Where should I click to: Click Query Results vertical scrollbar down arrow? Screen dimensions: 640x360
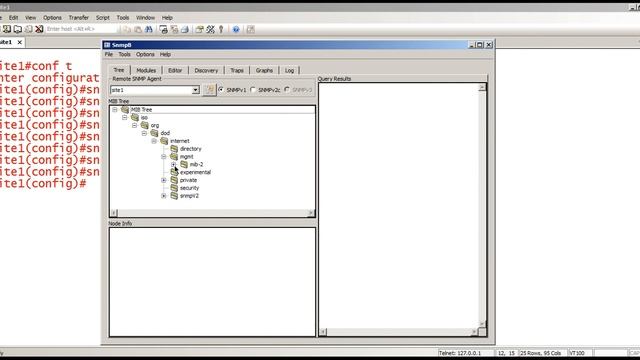pos(482,324)
